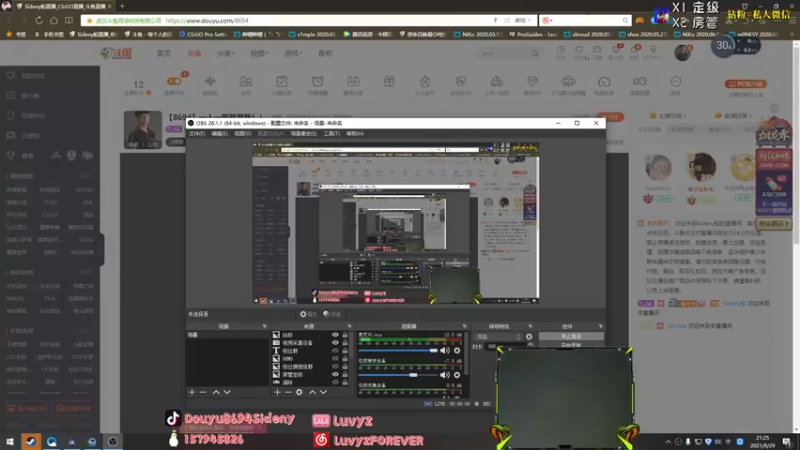This screenshot has width=800, height=450.
Task: Open transition properties gear in OBS
Action: coord(529,337)
